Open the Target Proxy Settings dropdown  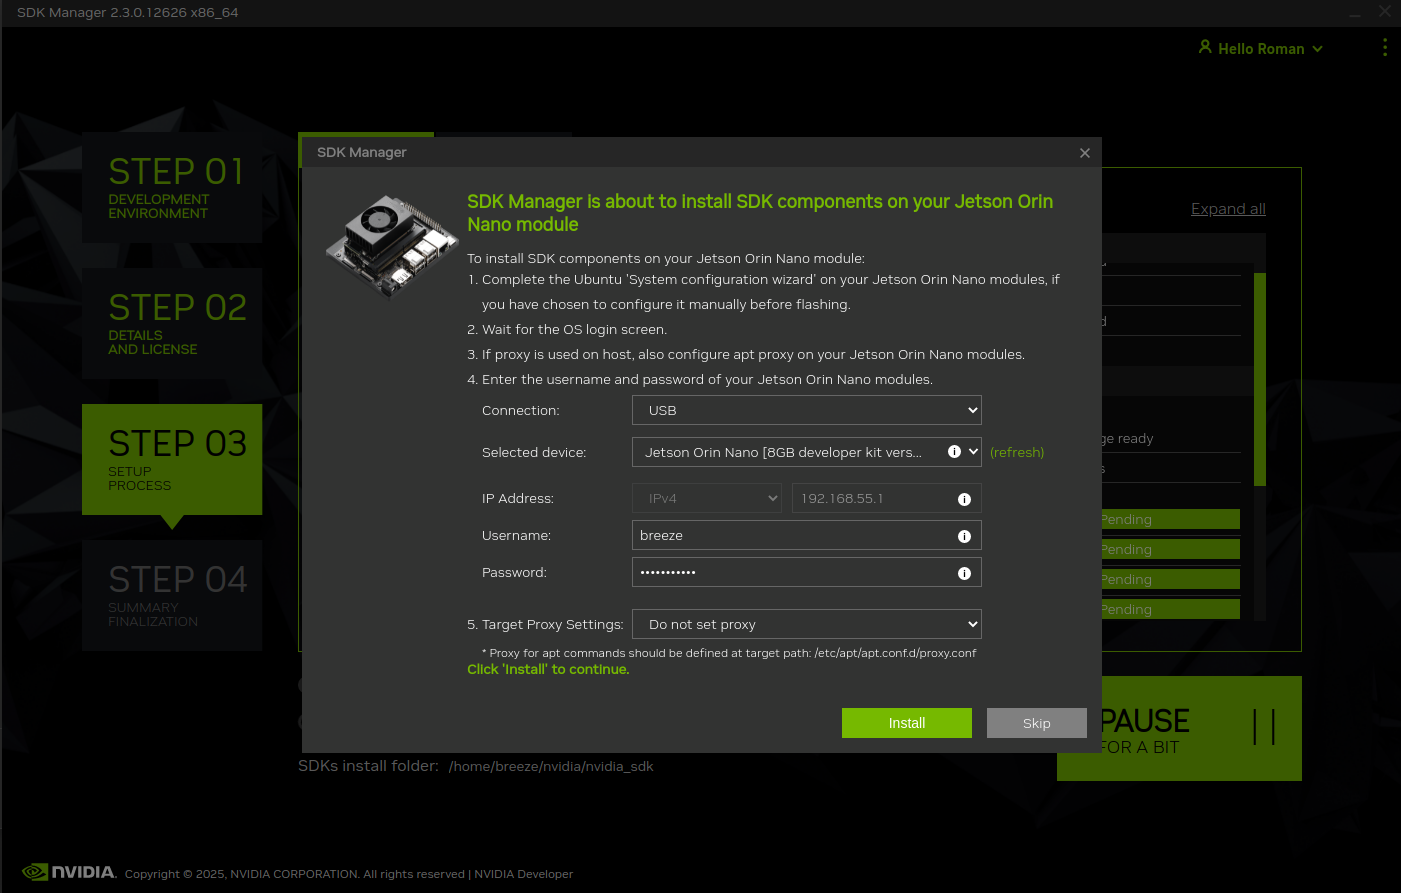point(806,624)
